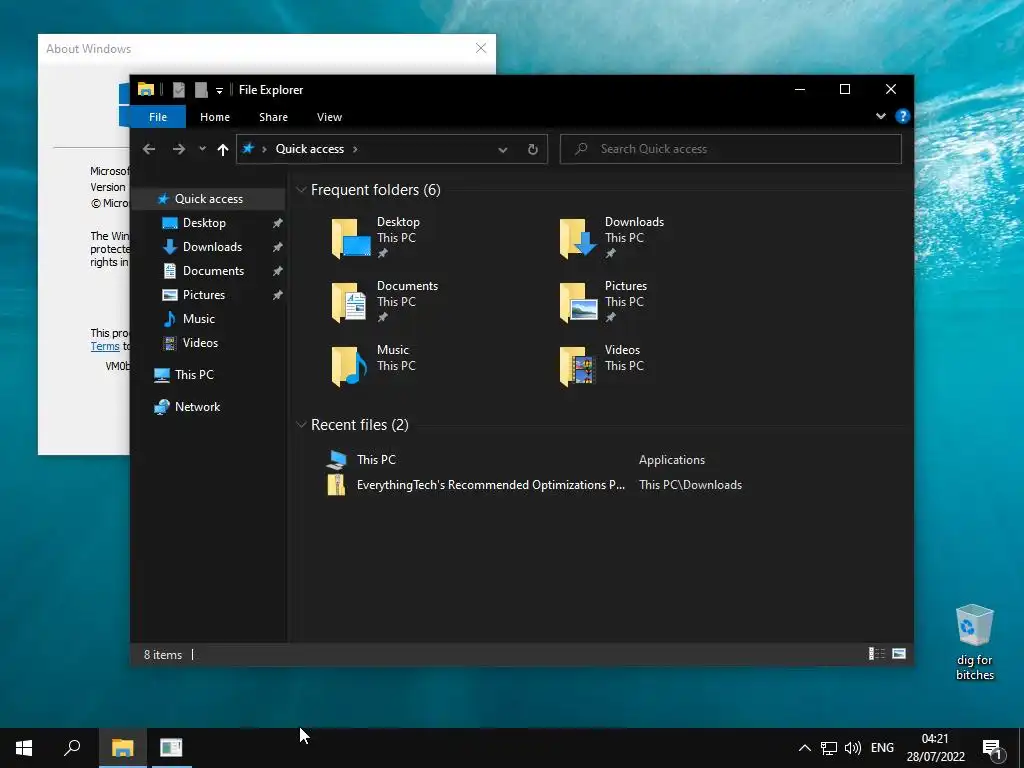Click the ENG language indicator
1024x768 pixels.
pyautogui.click(x=882, y=748)
